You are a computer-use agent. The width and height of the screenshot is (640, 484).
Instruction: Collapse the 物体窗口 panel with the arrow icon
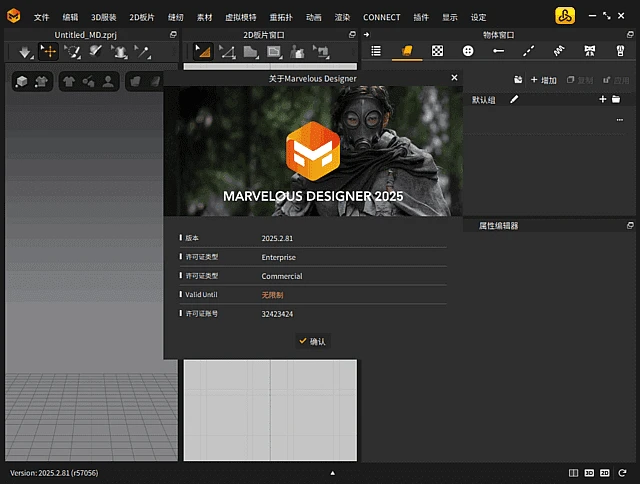click(366, 34)
